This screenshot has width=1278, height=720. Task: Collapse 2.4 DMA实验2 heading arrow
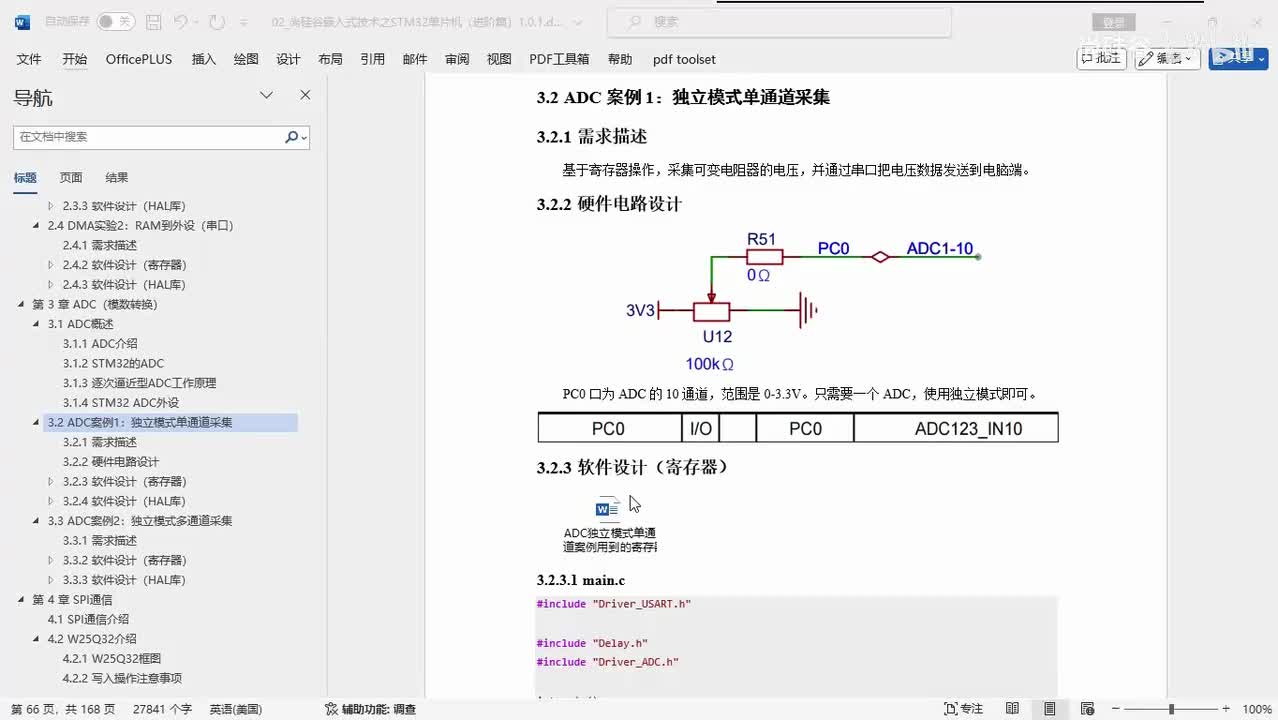point(36,226)
